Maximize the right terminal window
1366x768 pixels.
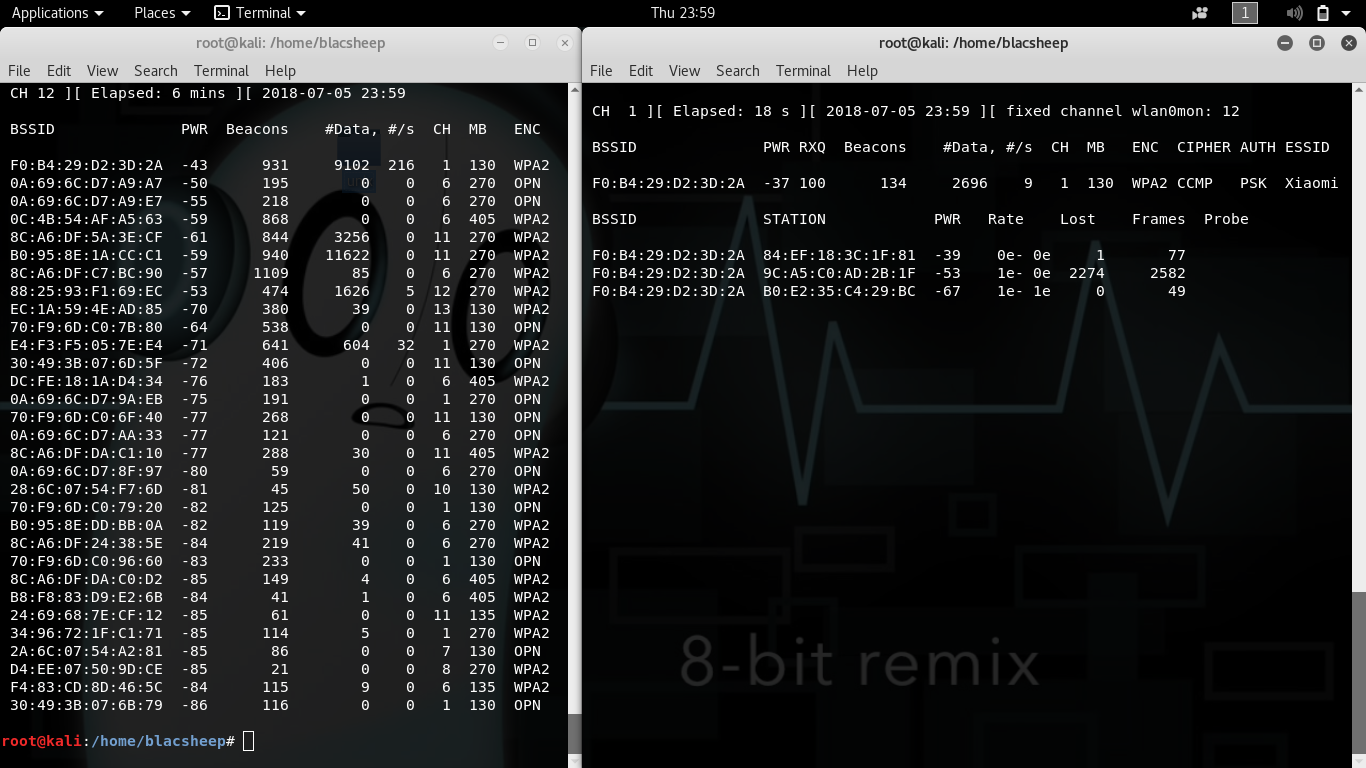coord(1317,43)
